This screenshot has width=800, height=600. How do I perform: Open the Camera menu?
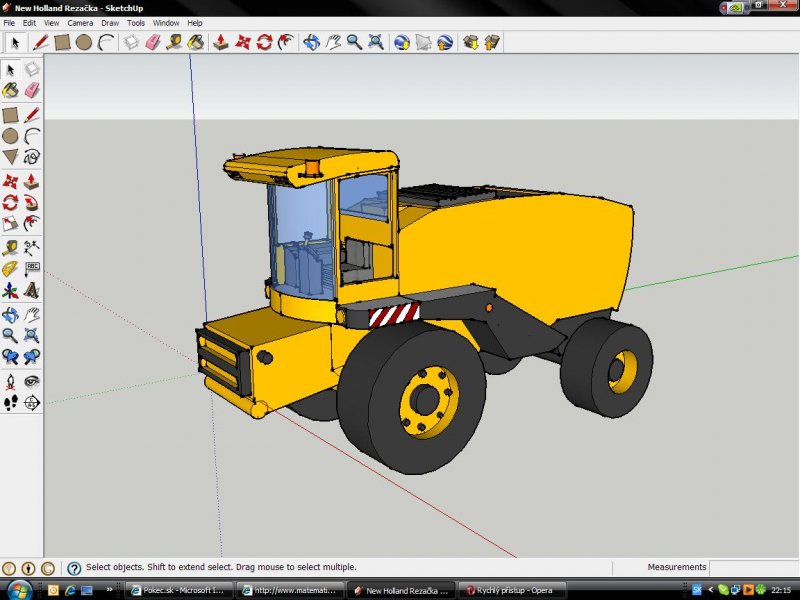[79, 22]
